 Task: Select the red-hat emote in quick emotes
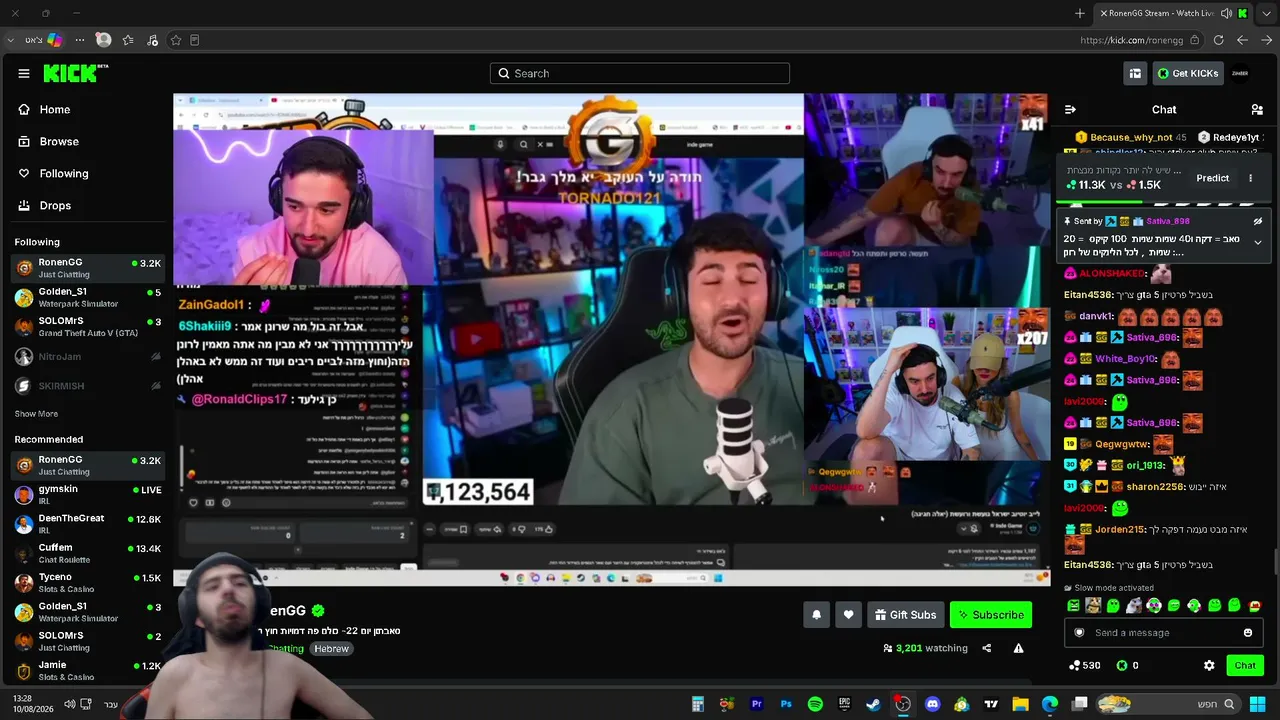(x=1255, y=606)
